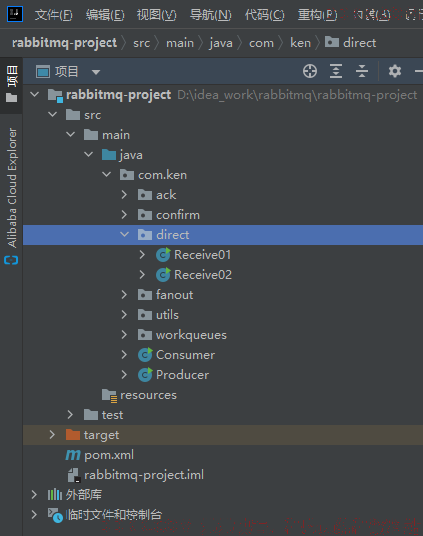423x536 pixels.
Task: Open the 项目 view dropdown arrow
Action: (96, 72)
